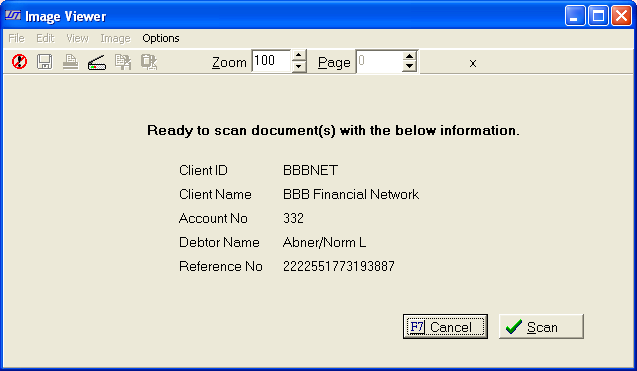
Task: Click the Image Viewer title bar app icon
Action: pyautogui.click(x=13, y=16)
